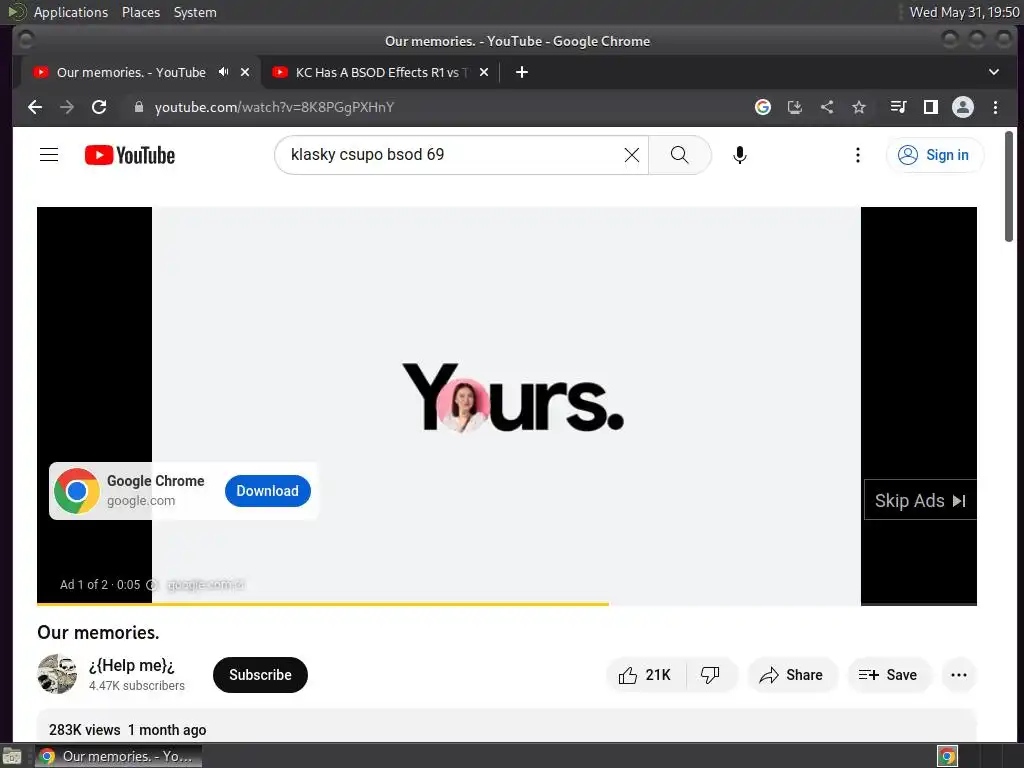Click the video player ad area
Image resolution: width=1024 pixels, height=768 pixels.
tap(506, 406)
